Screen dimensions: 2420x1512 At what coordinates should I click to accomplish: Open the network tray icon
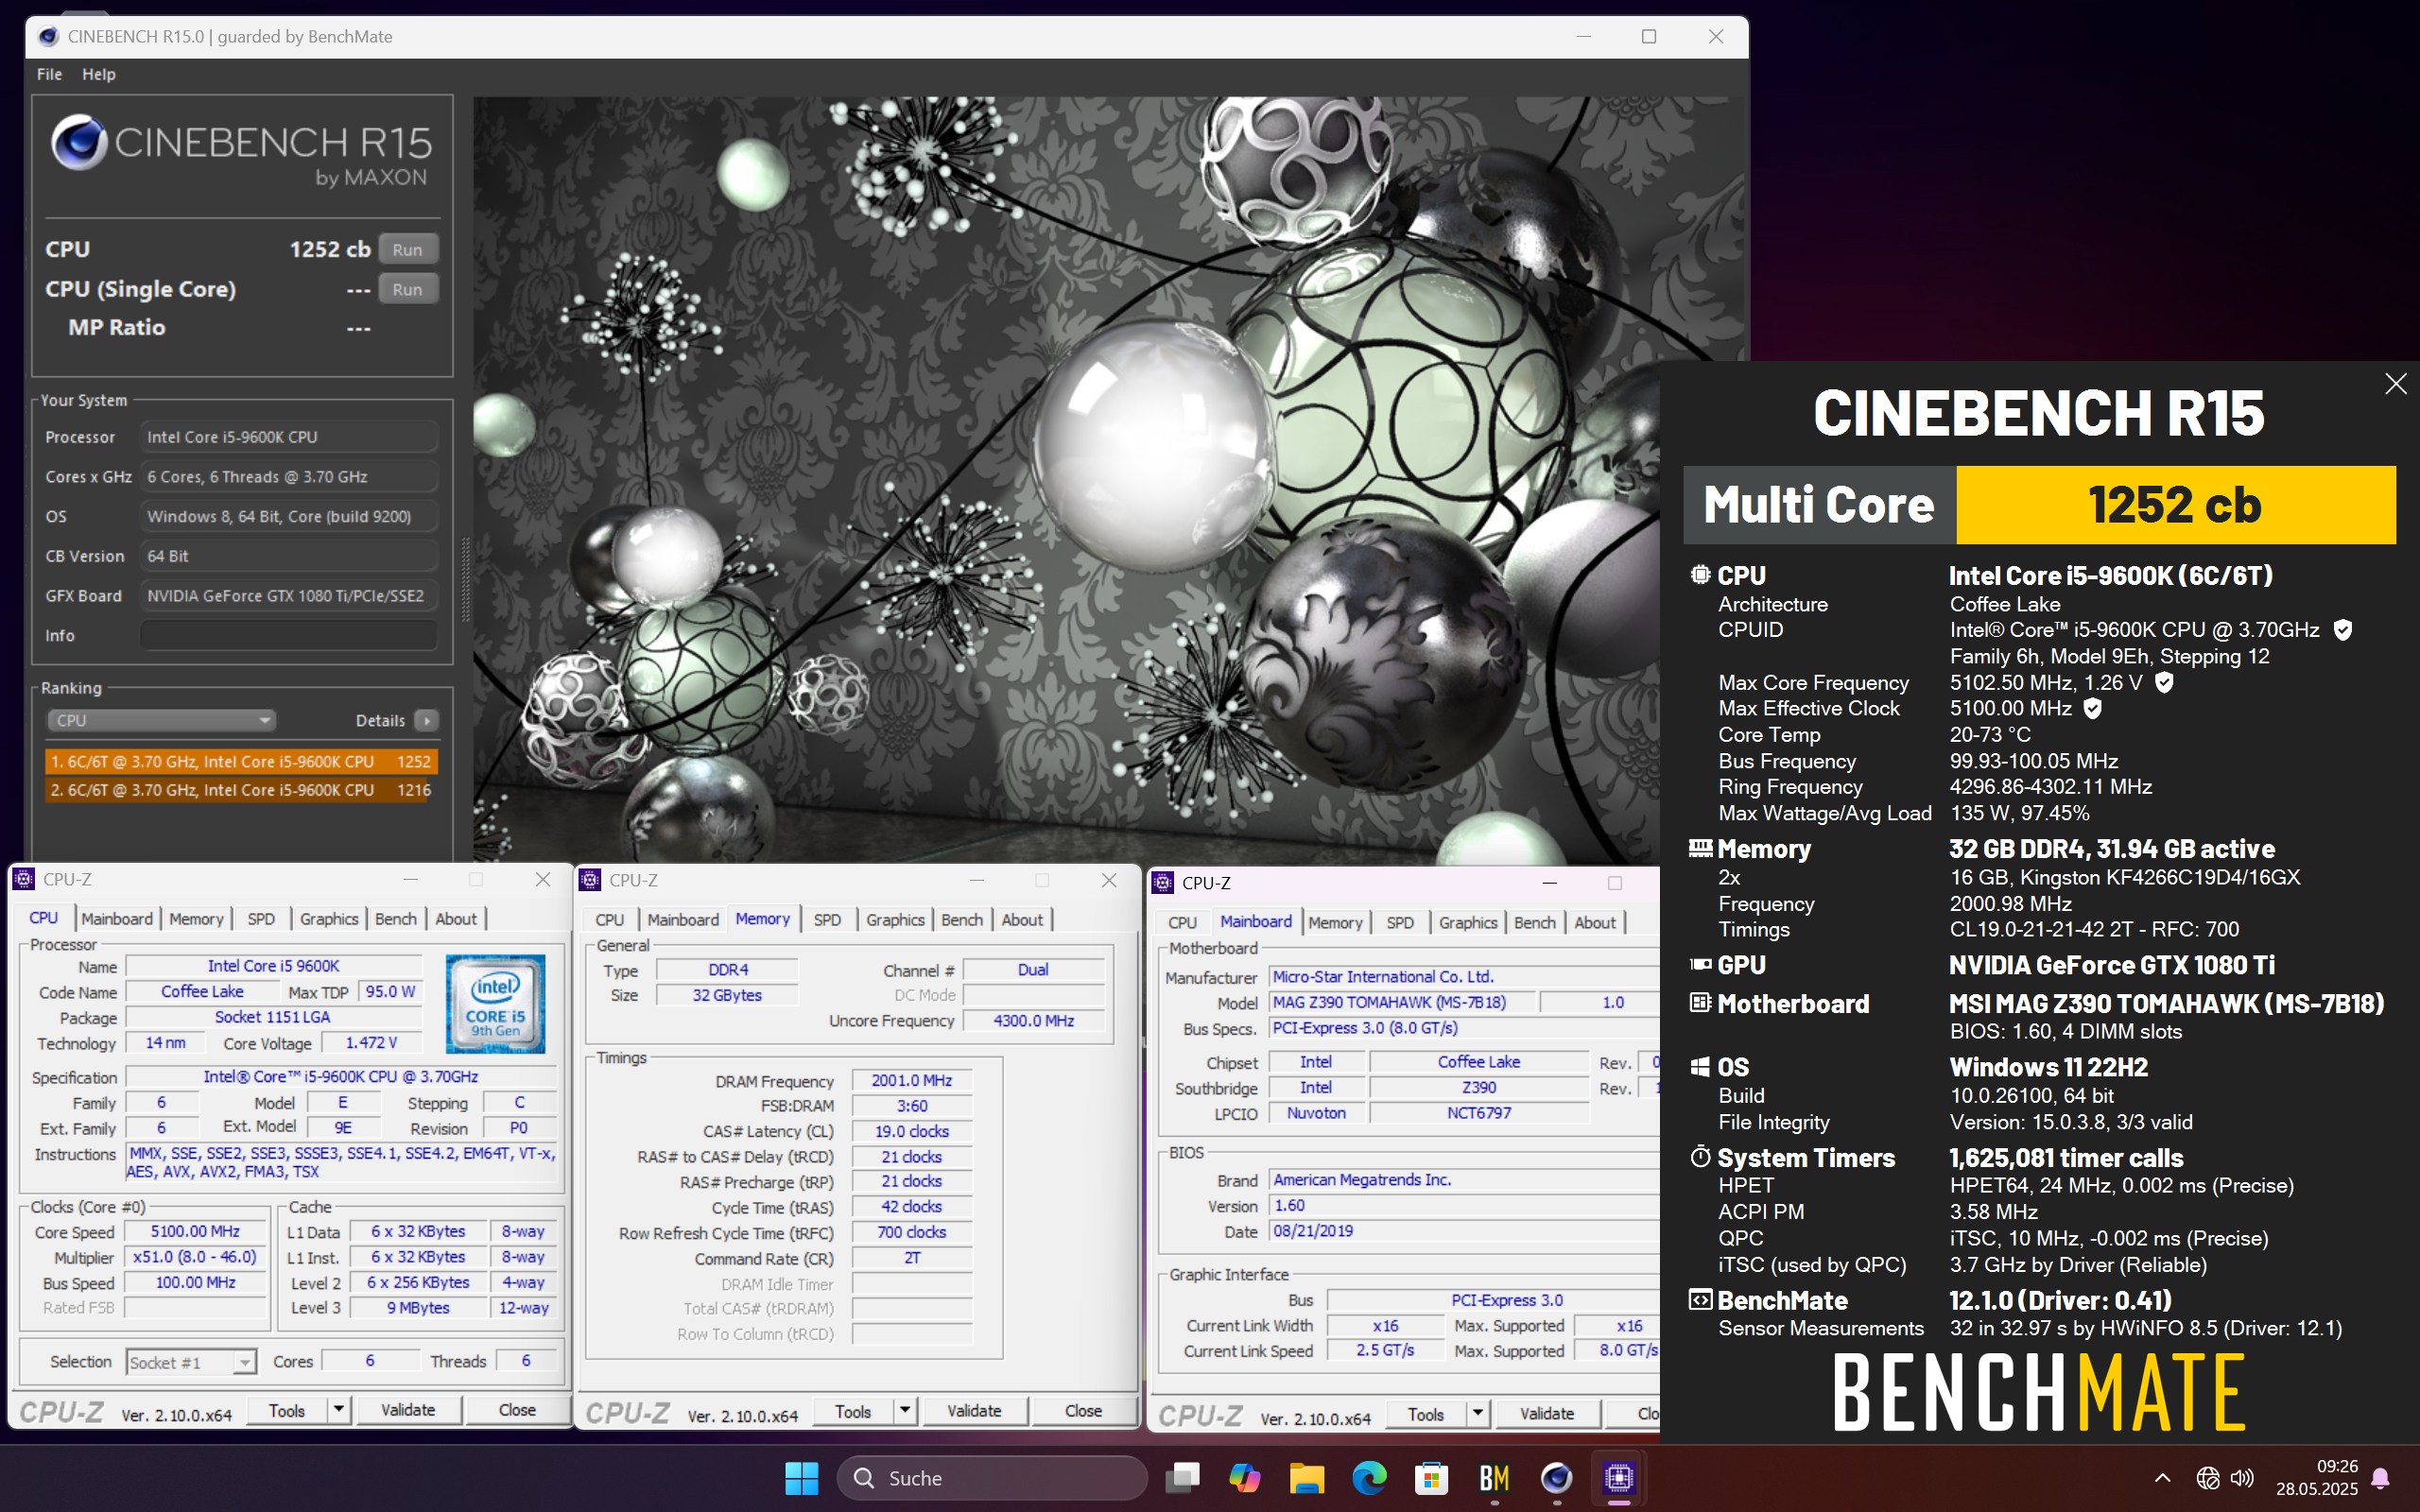click(x=2208, y=1478)
